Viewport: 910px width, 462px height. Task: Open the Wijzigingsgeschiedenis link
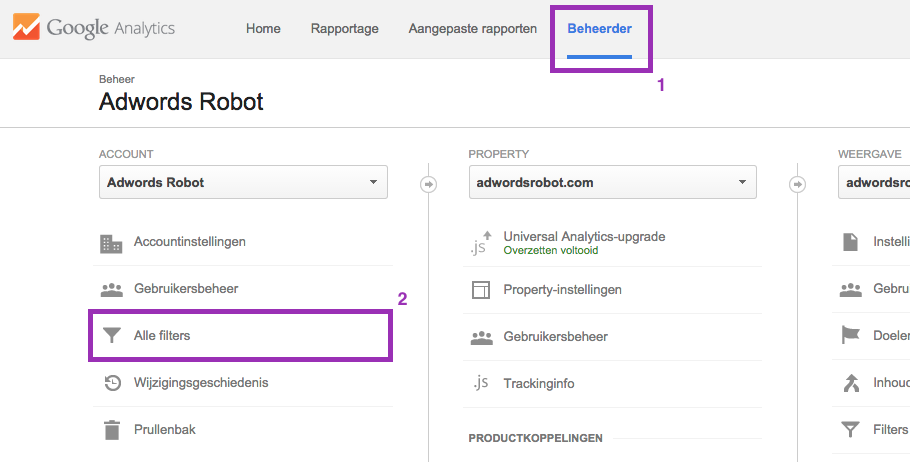(200, 383)
